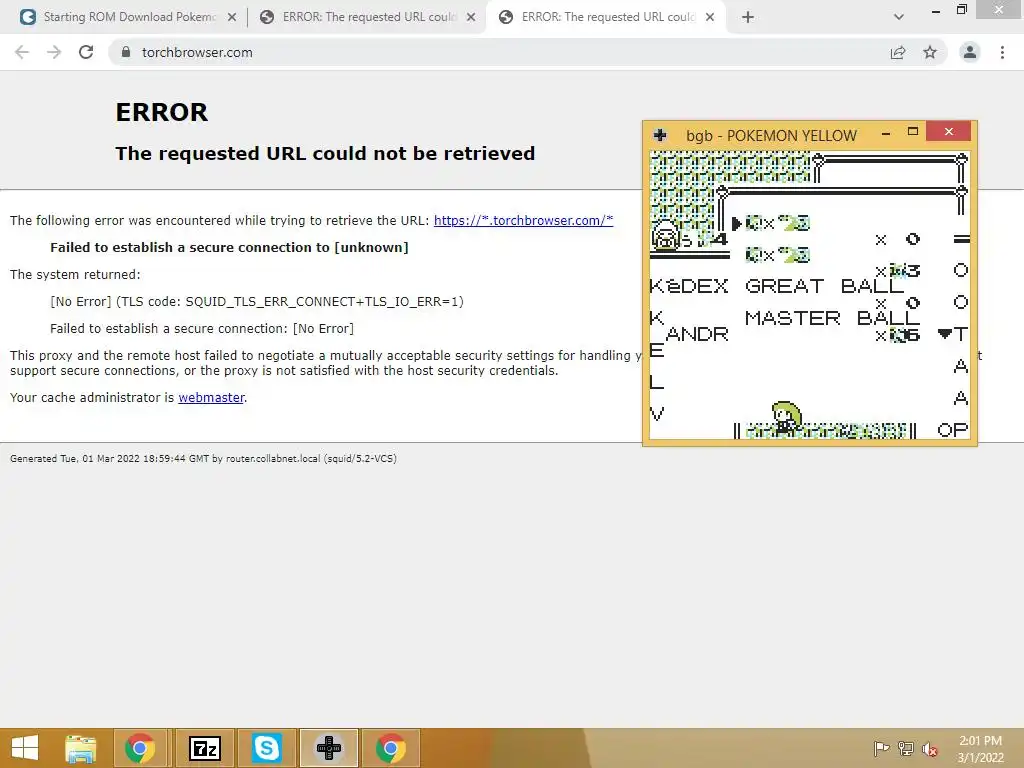Screen dimensions: 1024x768
Task: Click the Action Center flag tray icon
Action: 881,748
